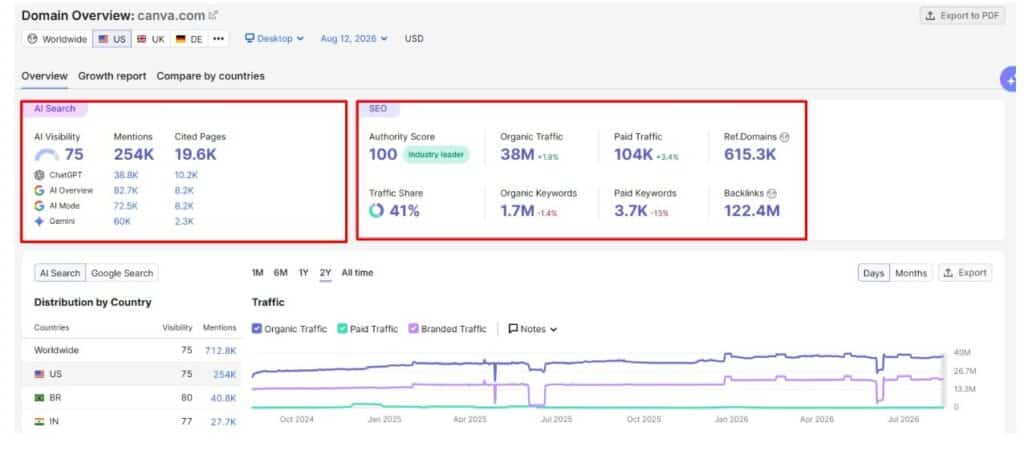Screen dimensions: 1024x451
Task: Select AI Search toggle button
Action: click(x=60, y=273)
